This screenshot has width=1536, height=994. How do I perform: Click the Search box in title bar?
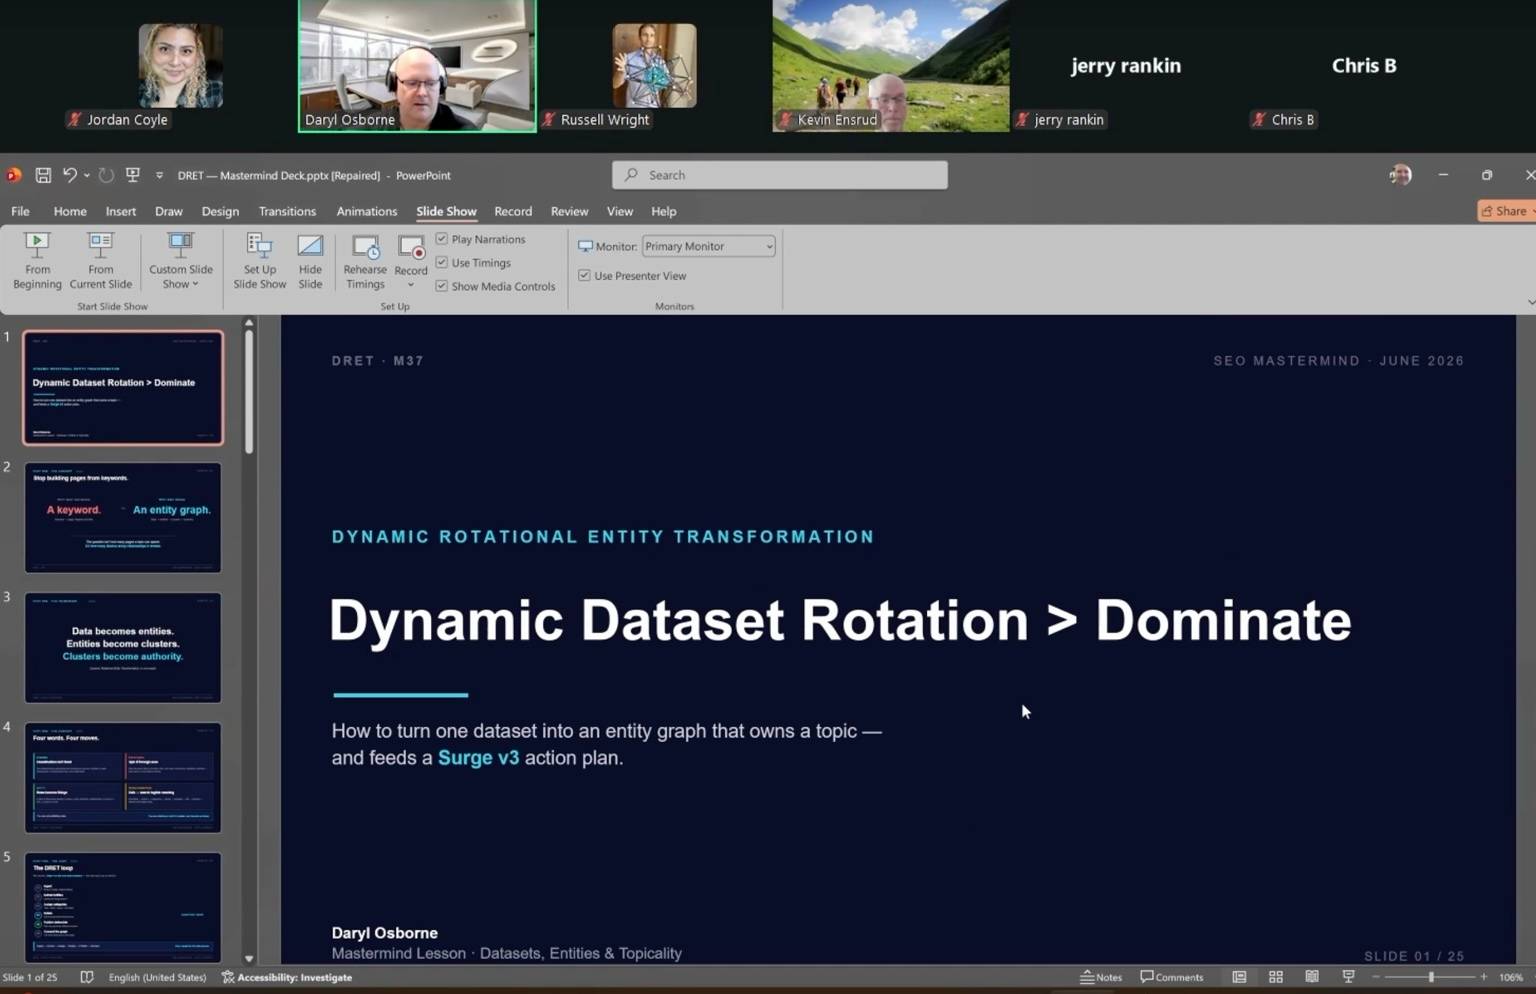pos(780,175)
